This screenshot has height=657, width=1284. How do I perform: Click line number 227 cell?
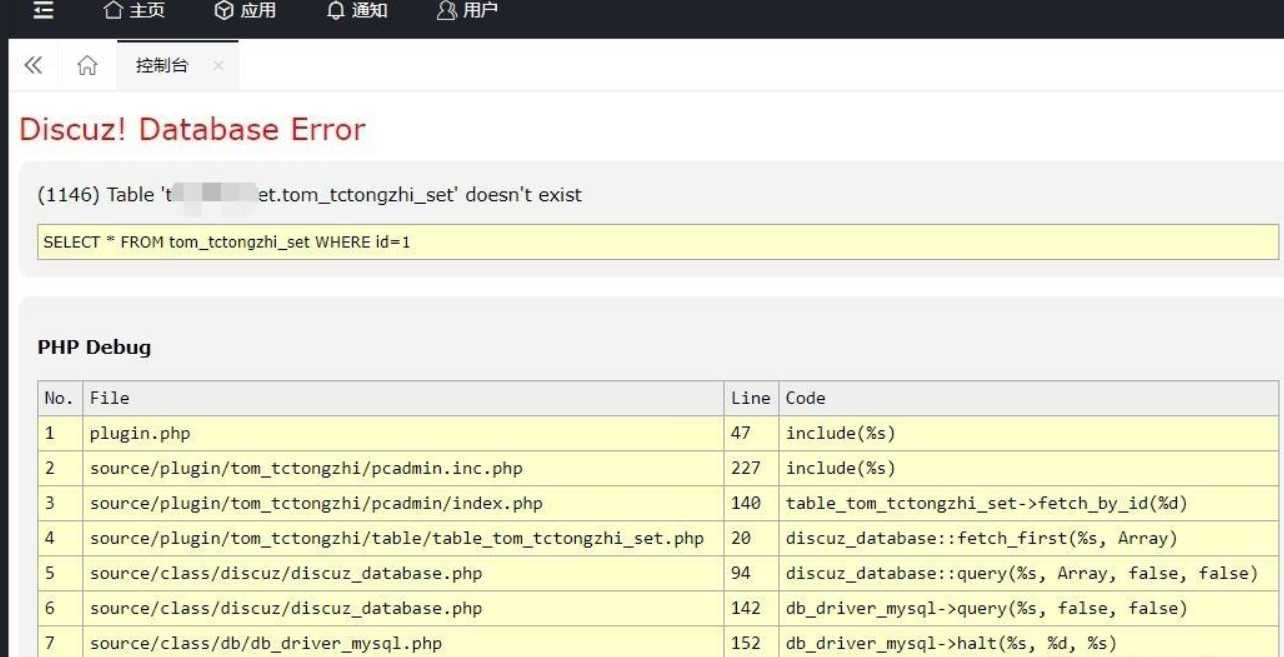(751, 468)
